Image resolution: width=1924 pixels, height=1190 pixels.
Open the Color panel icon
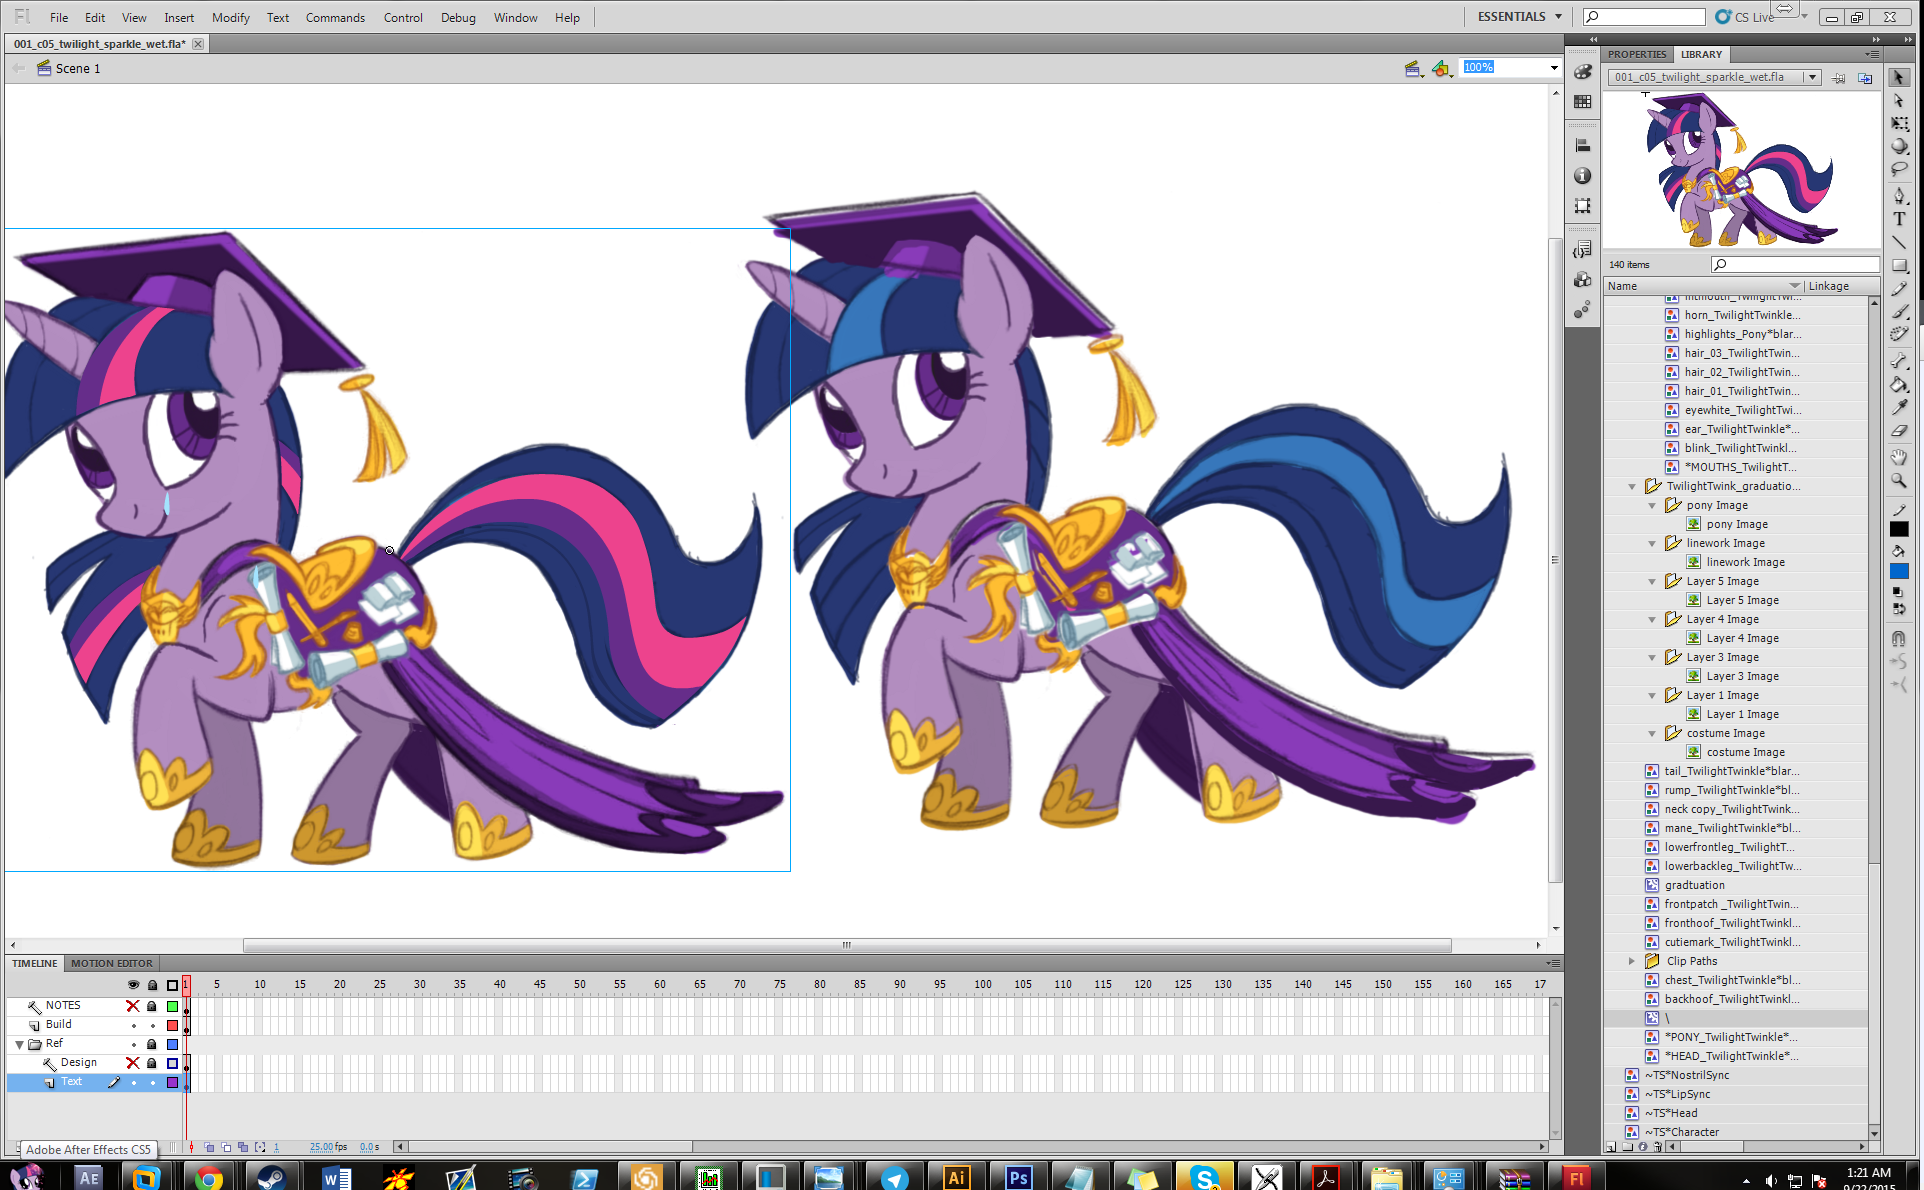(1583, 72)
